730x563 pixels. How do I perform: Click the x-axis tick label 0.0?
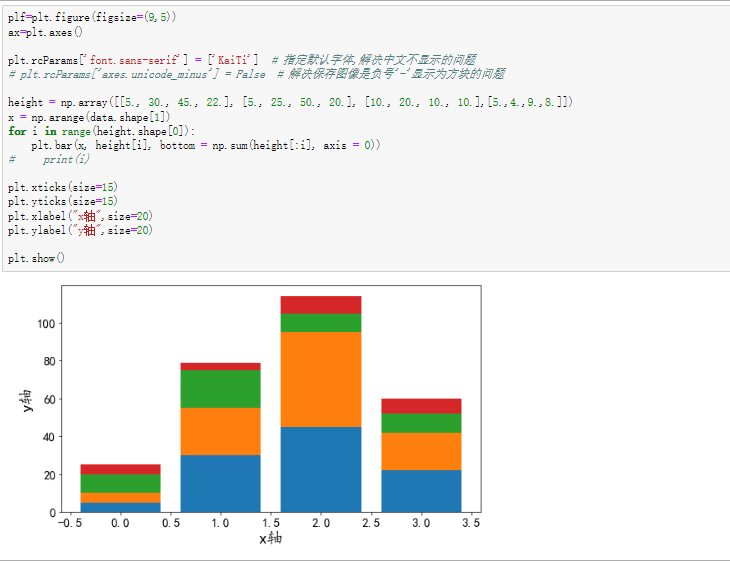click(120, 523)
